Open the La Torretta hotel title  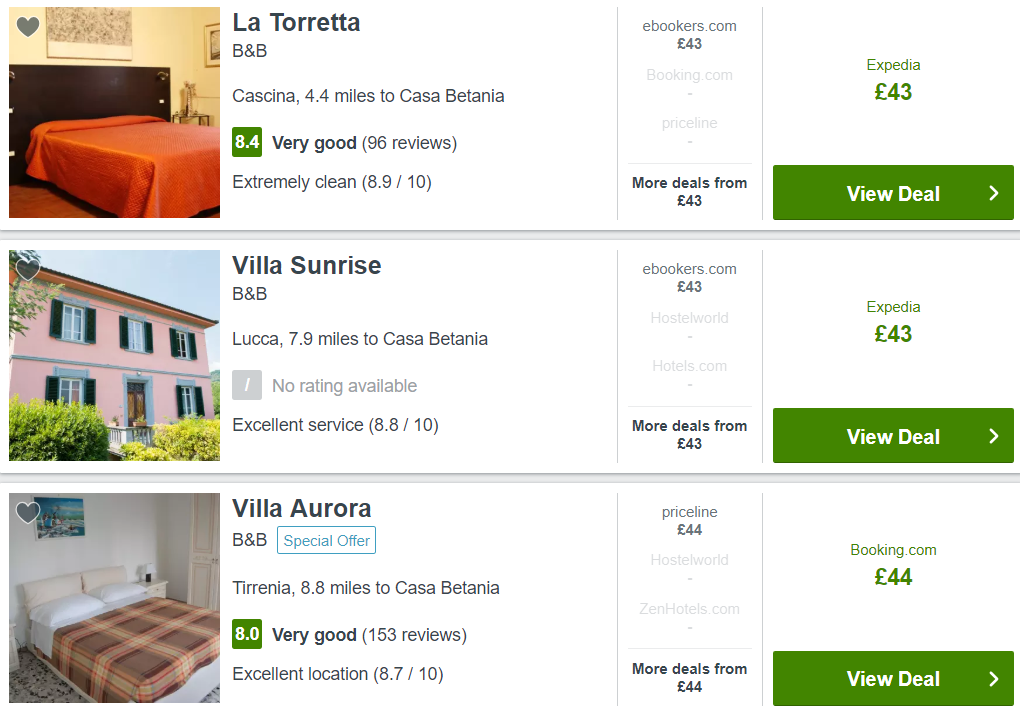point(296,23)
